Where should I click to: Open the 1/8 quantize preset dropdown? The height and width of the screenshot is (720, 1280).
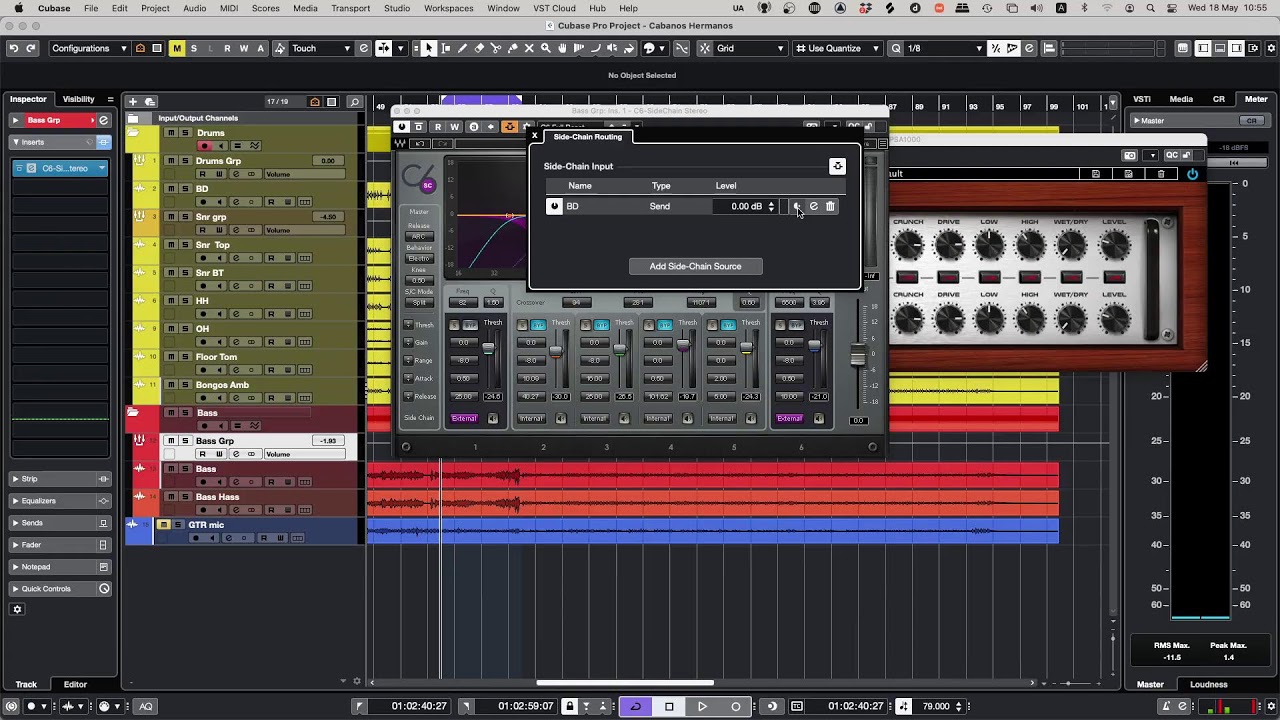(945, 48)
